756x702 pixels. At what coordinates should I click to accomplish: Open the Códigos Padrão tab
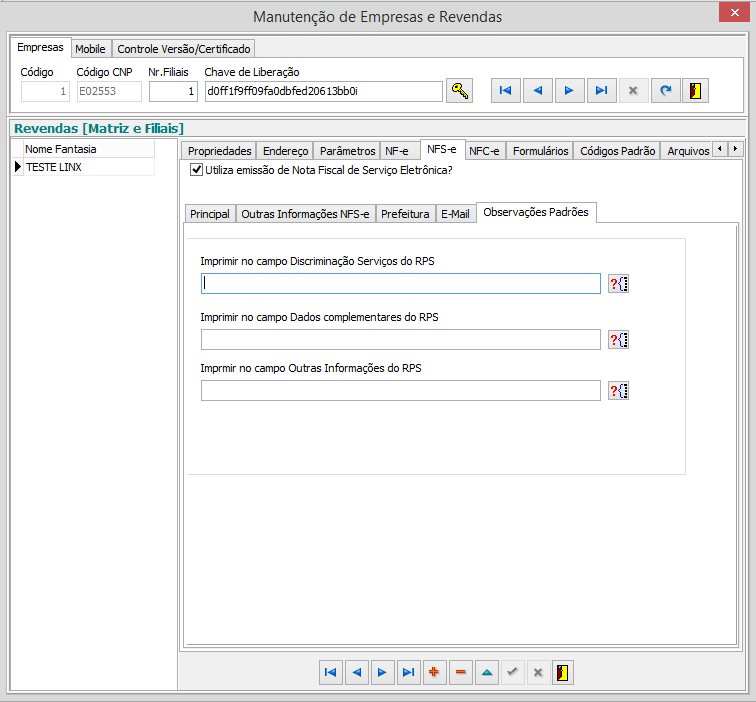617,151
